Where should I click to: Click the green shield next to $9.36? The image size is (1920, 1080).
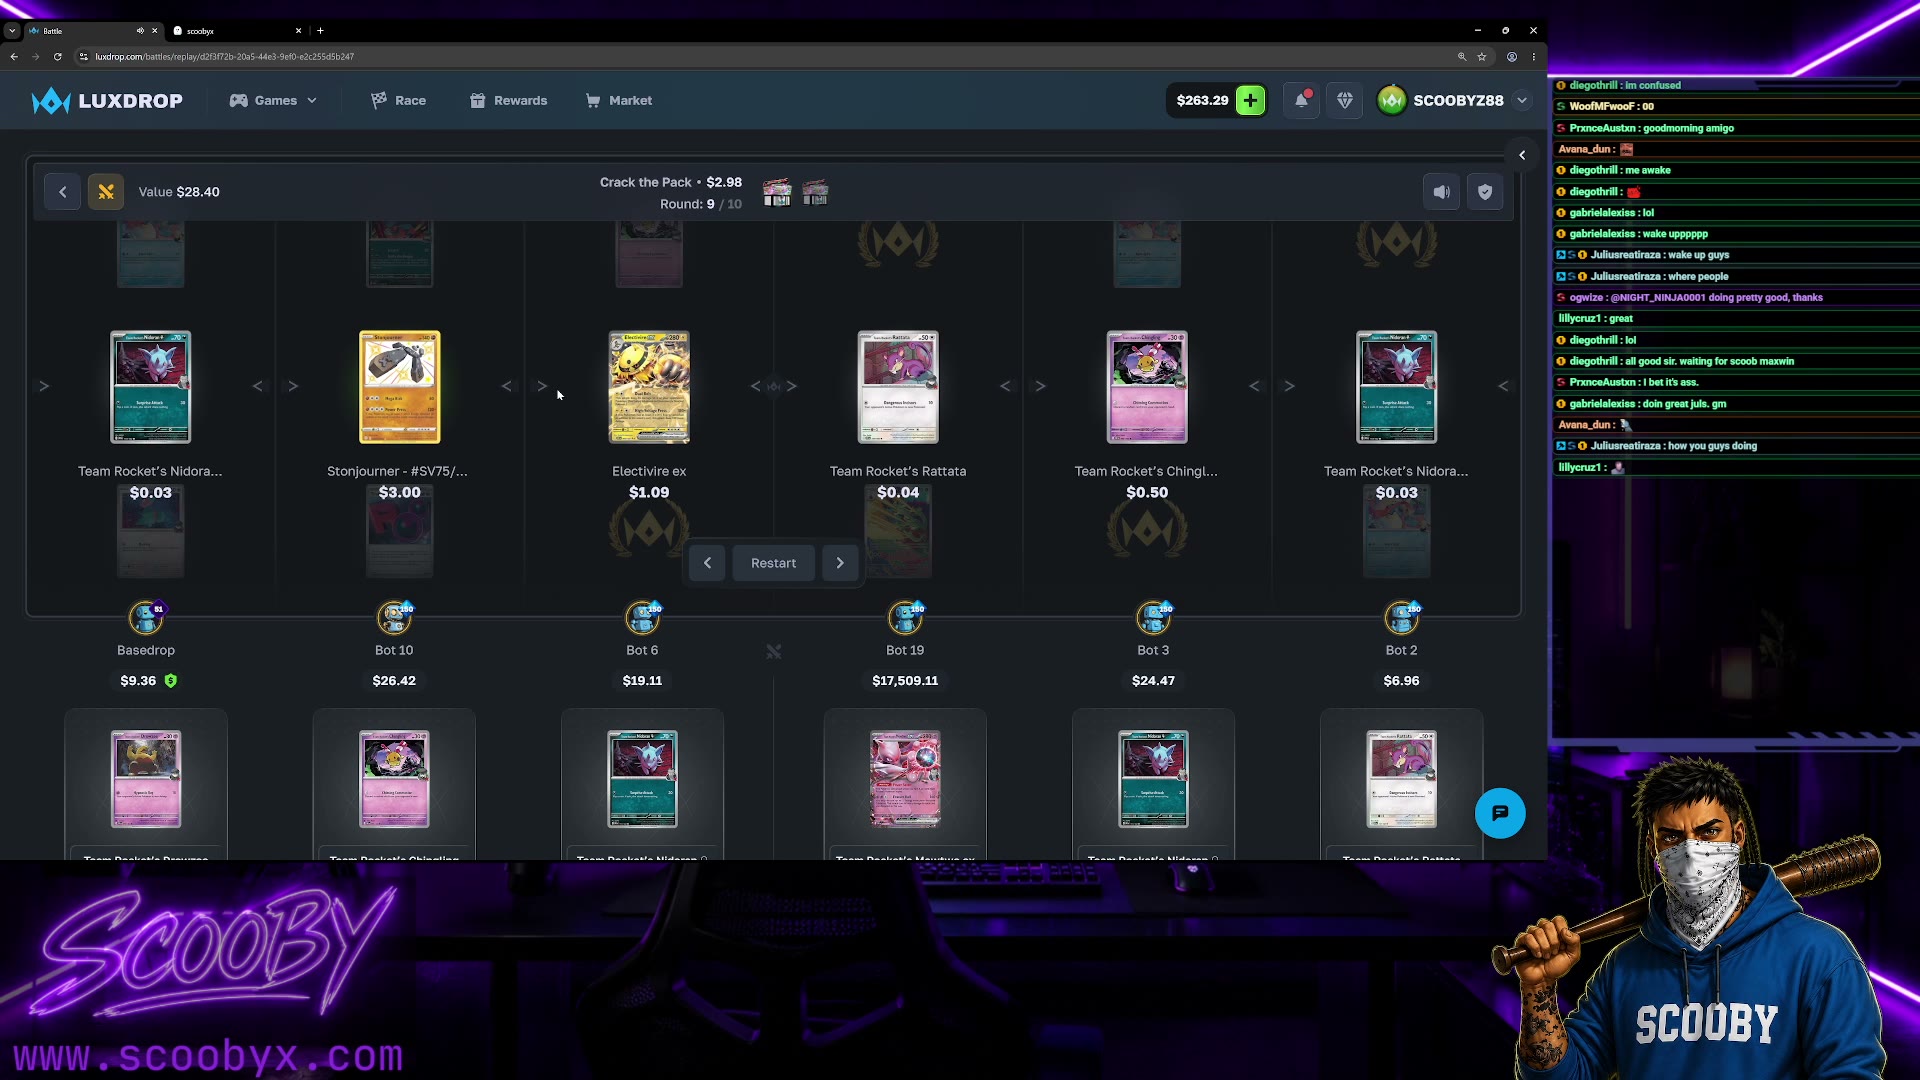tap(171, 681)
